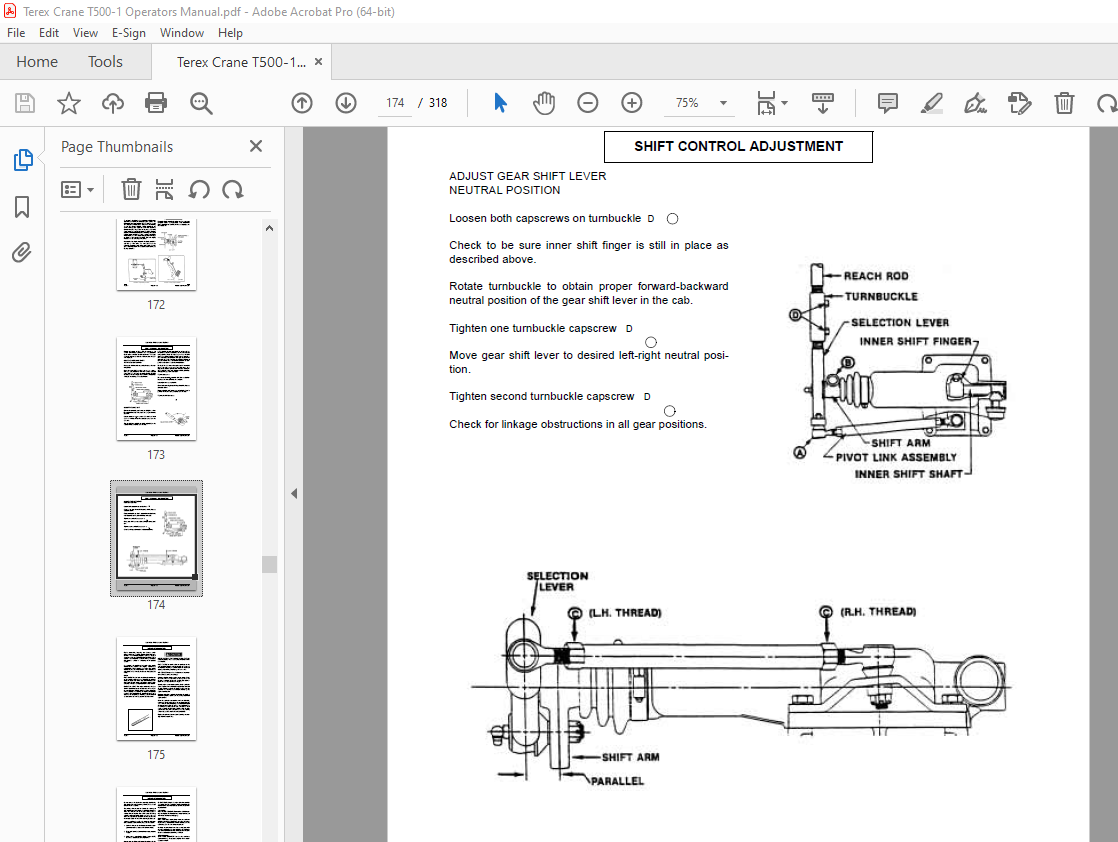Open the zoom level 75% dropdown
This screenshot has width=1118, height=842.
(723, 103)
